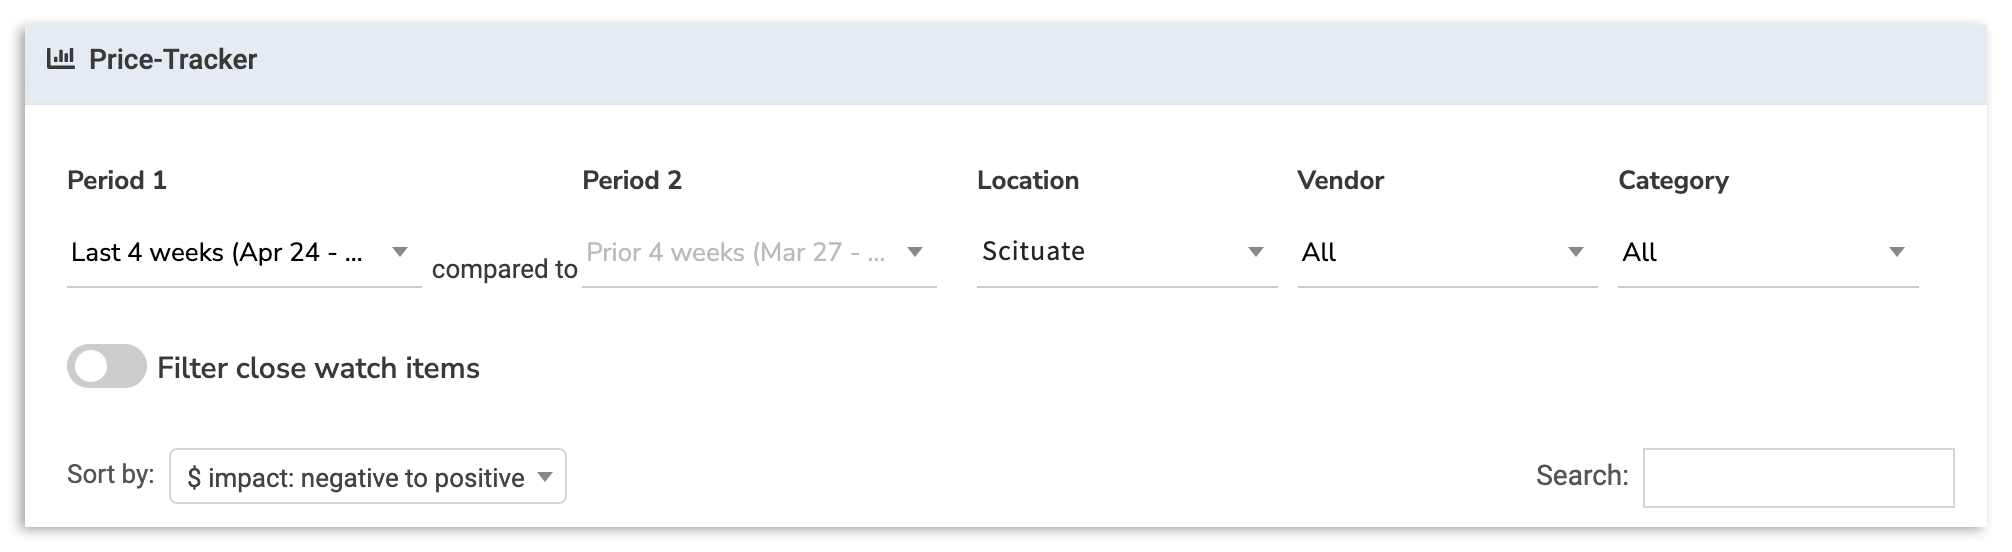
Task: Click the Sort by dropdown arrow
Action: click(545, 477)
